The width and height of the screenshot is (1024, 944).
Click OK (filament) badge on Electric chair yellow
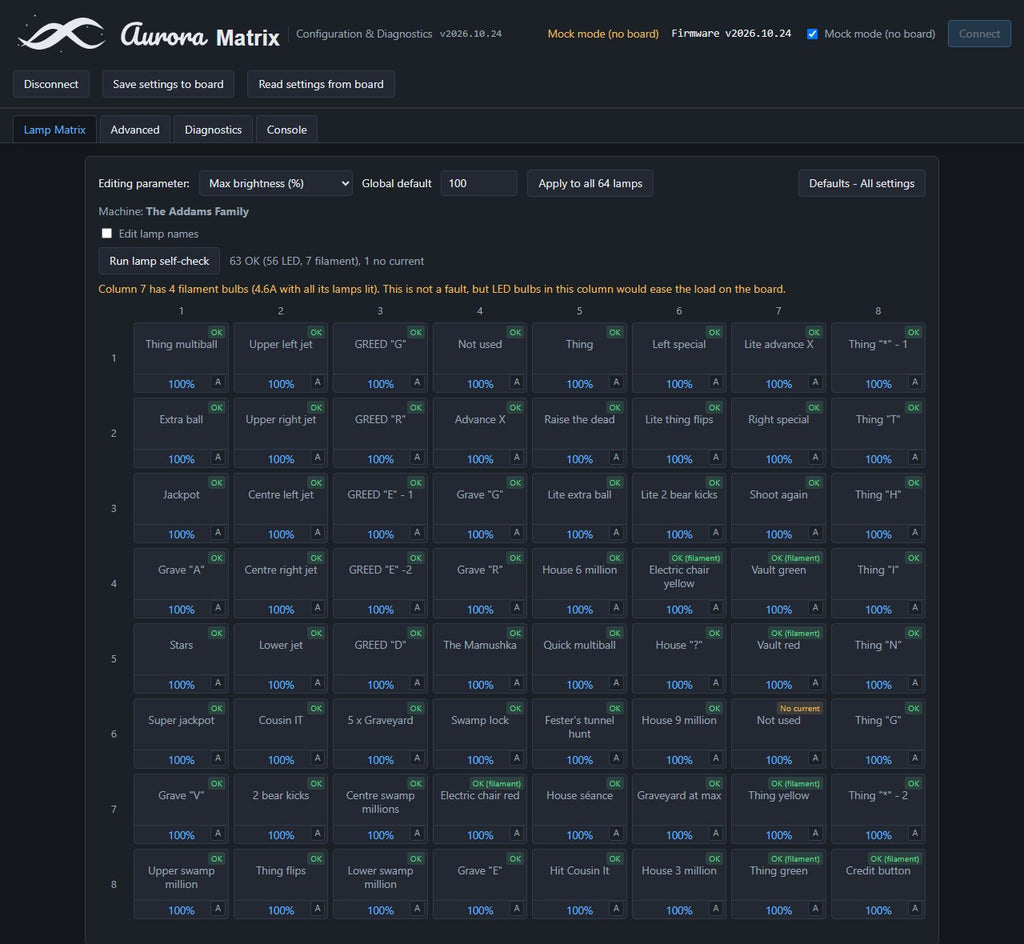tap(696, 558)
